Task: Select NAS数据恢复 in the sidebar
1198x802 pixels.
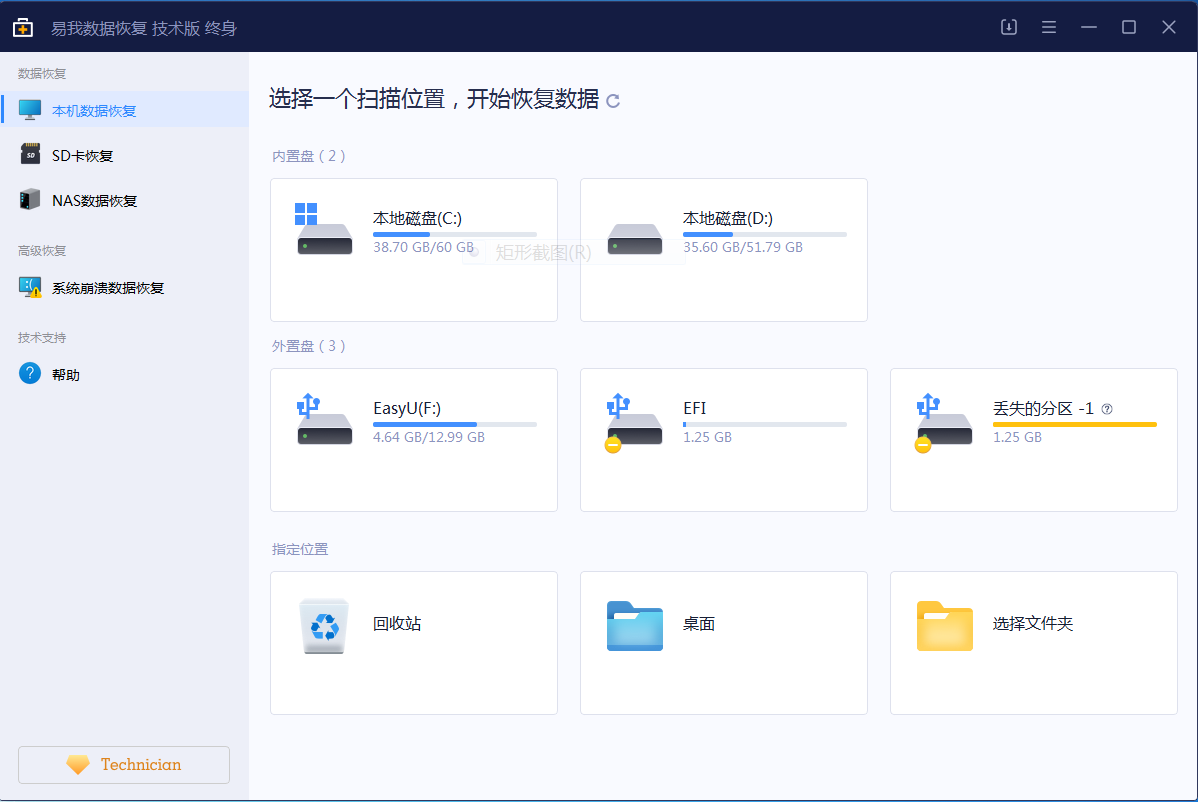Action: (x=125, y=200)
